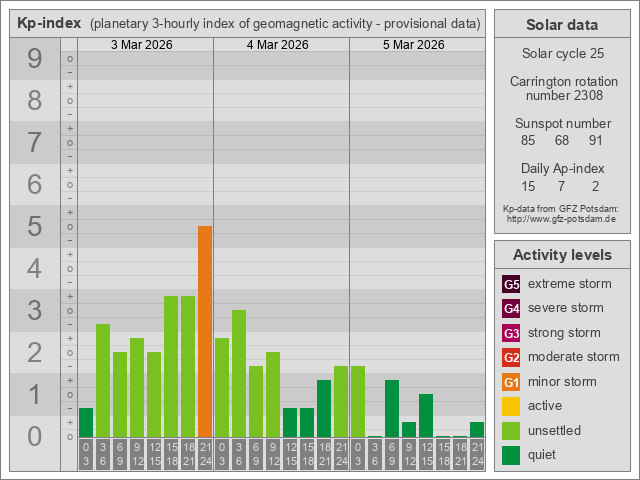Select the 4 Mar 2026 date header
Image resolution: width=640 pixels, height=480 pixels.
(277, 45)
